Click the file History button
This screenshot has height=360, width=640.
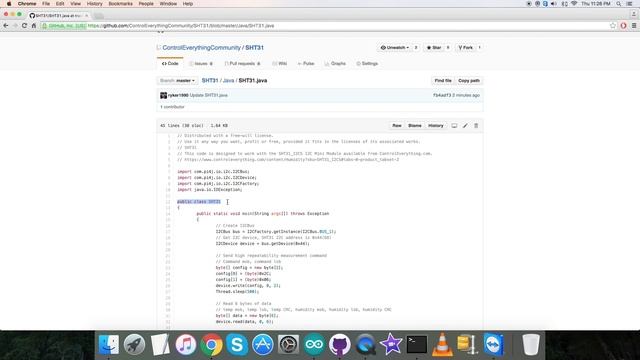point(436,126)
